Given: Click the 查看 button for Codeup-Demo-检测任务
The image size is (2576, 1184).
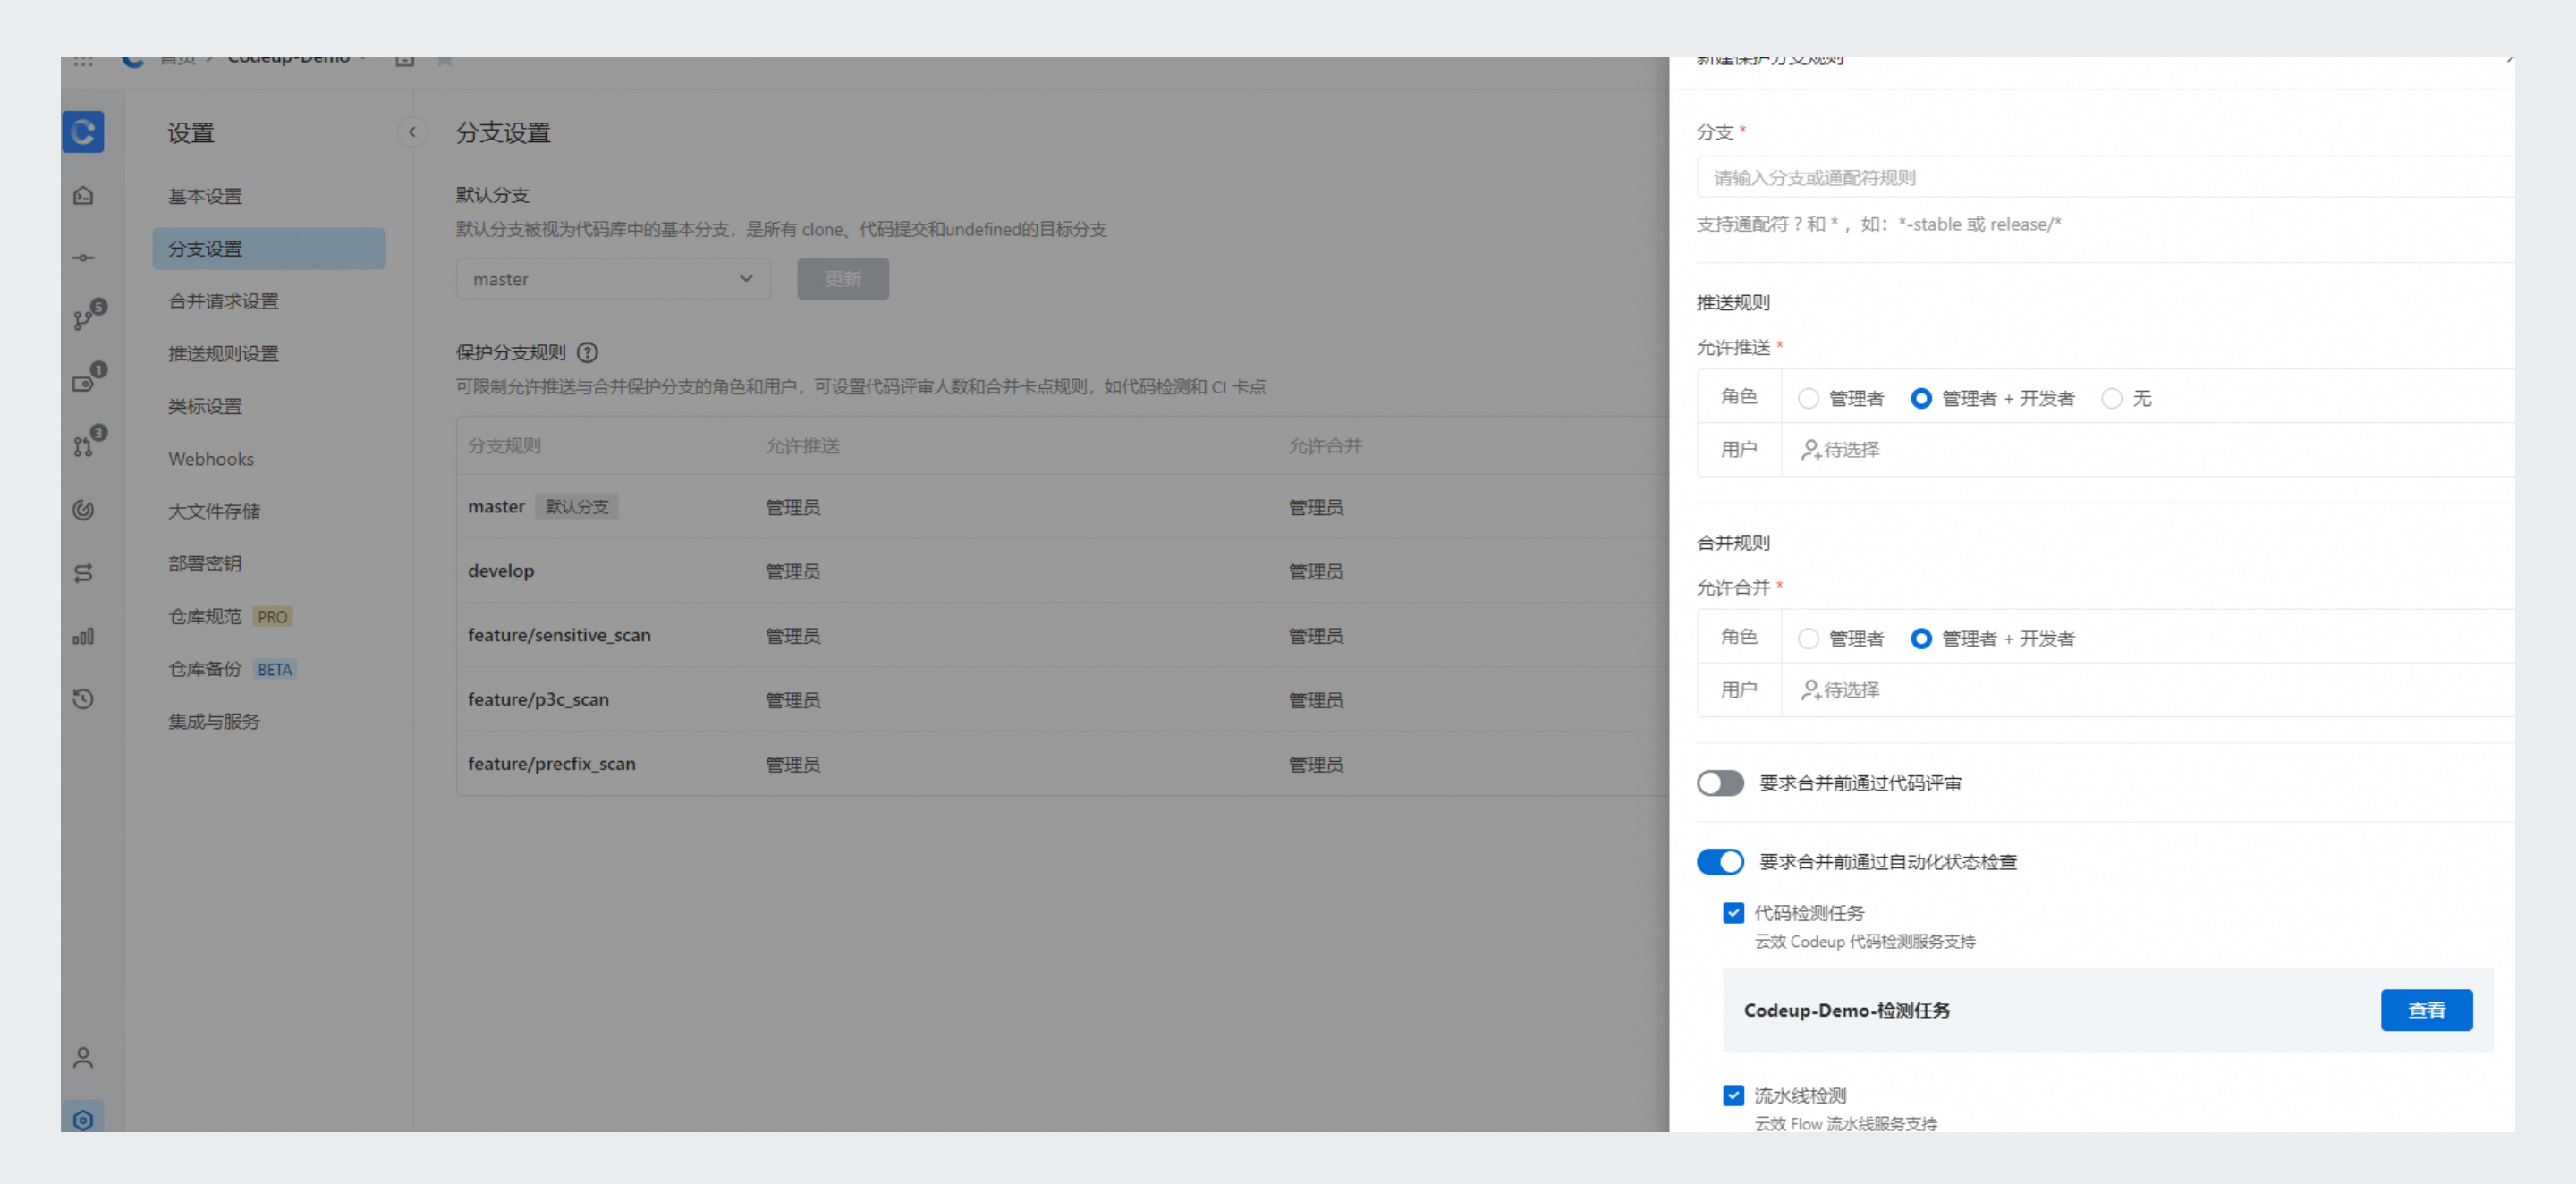Looking at the screenshot, I should click(x=2426, y=1010).
